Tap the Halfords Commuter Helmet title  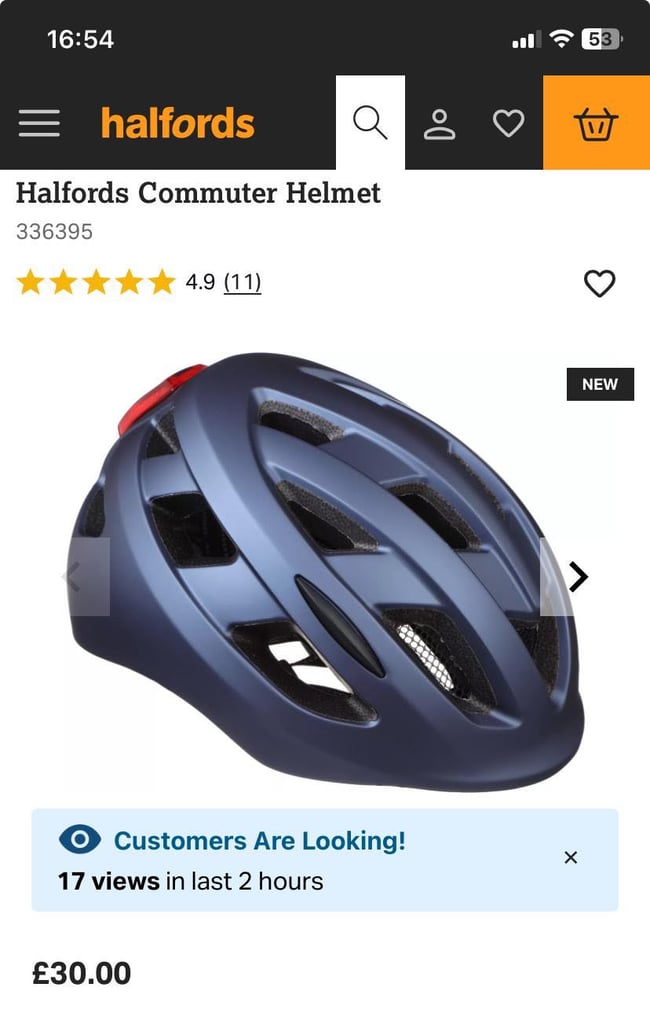pyautogui.click(x=198, y=193)
